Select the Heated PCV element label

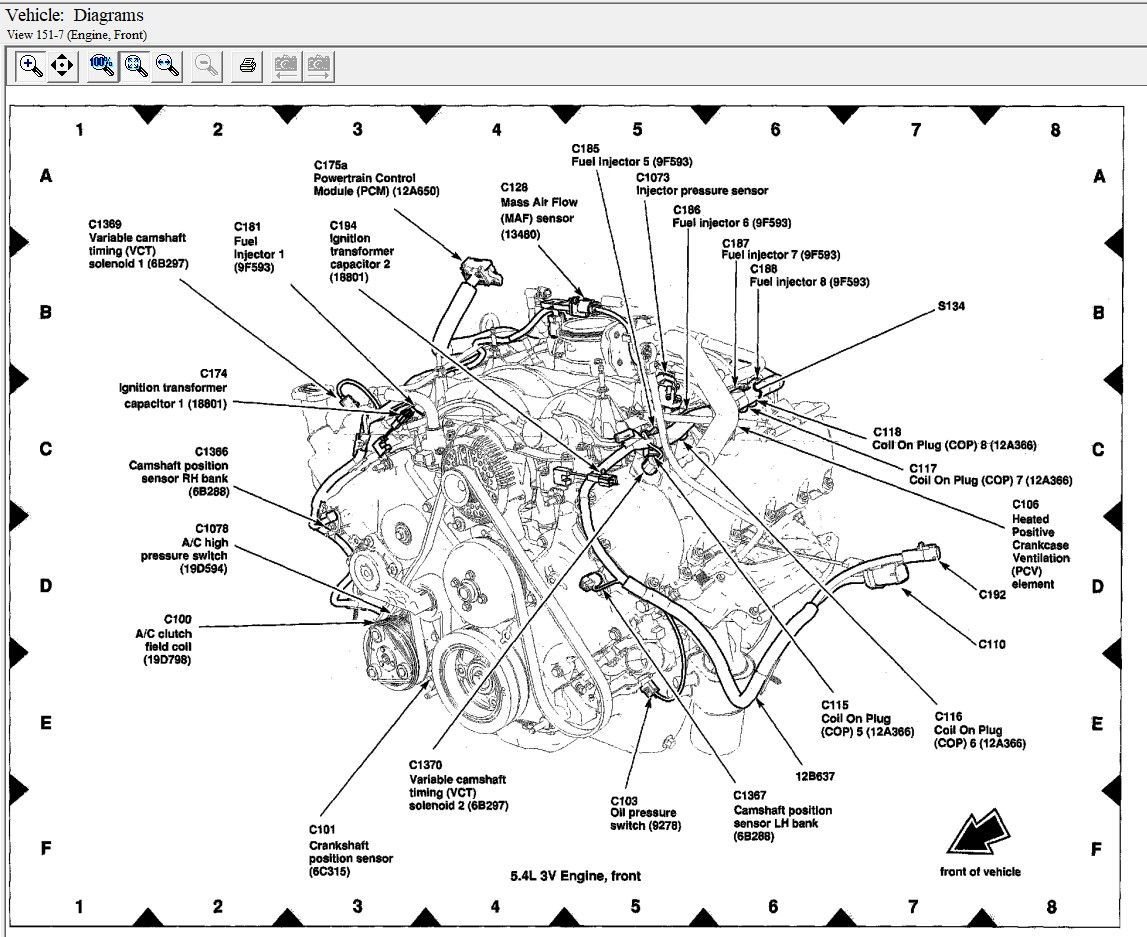pos(1040,545)
